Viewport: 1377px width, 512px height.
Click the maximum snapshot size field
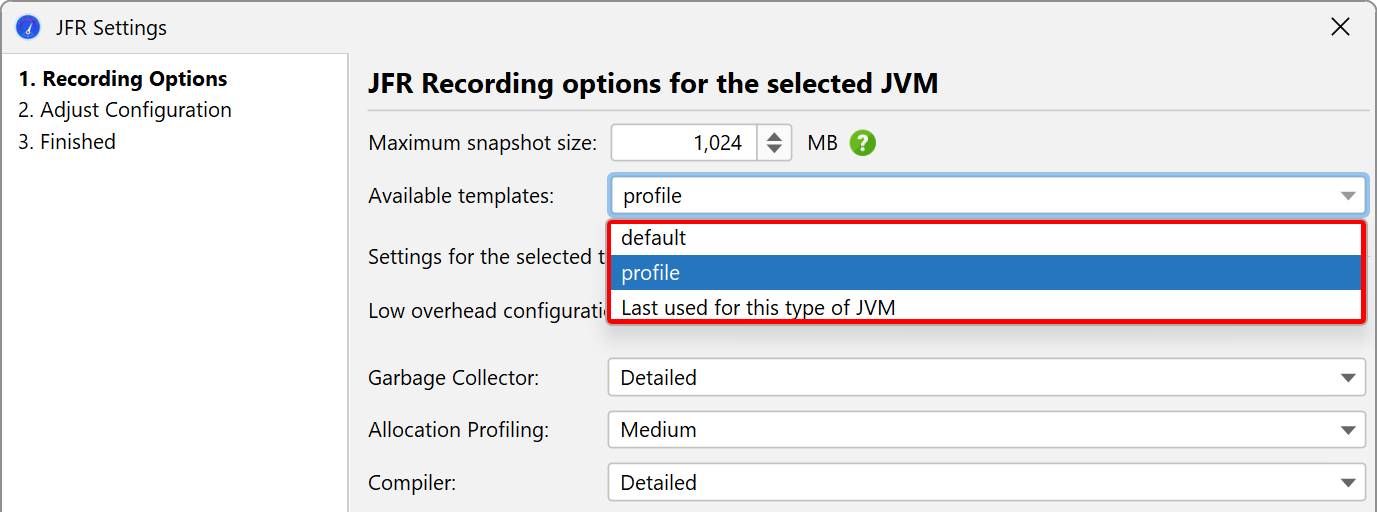(x=684, y=143)
